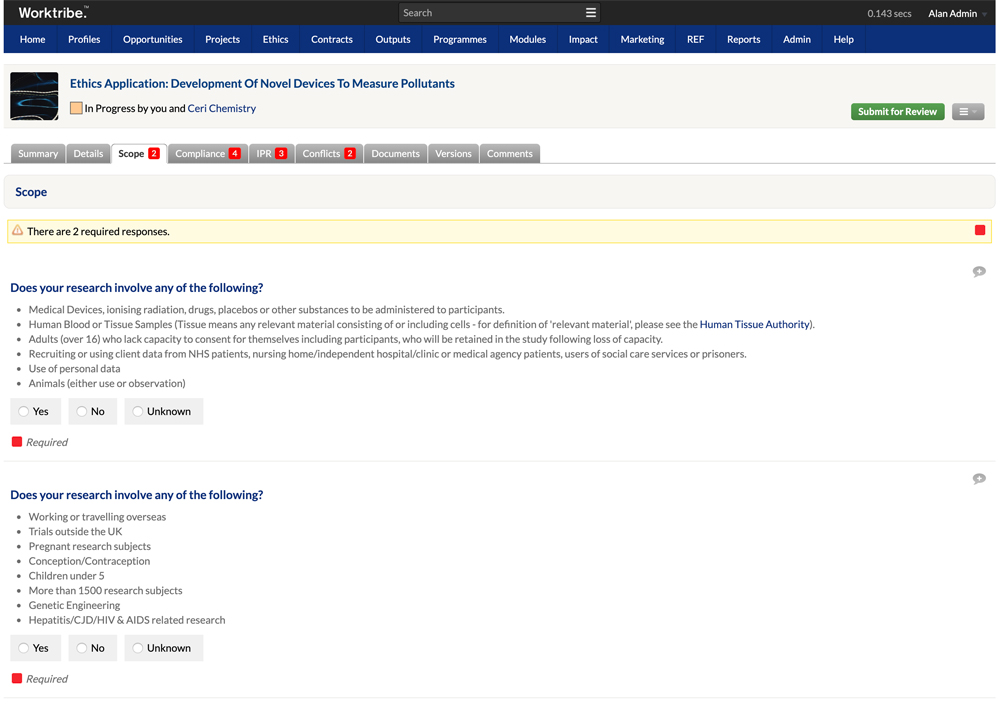
Task: Click the red square in the alert banner
Action: (980, 230)
